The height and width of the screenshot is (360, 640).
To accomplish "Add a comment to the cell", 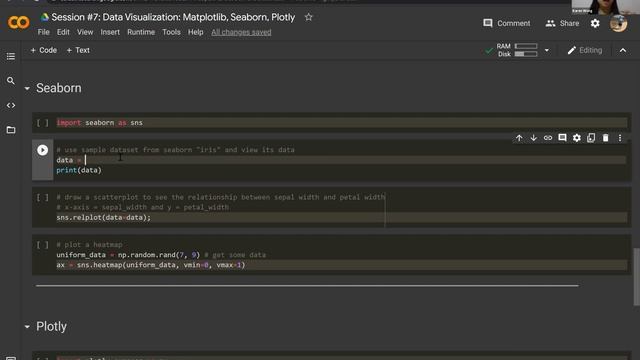I will click(x=562, y=138).
